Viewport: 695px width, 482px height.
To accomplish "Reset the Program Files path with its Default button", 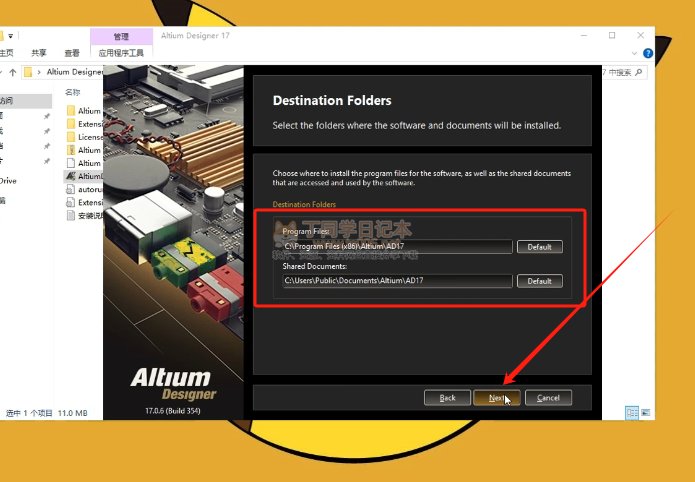I will pyautogui.click(x=539, y=247).
